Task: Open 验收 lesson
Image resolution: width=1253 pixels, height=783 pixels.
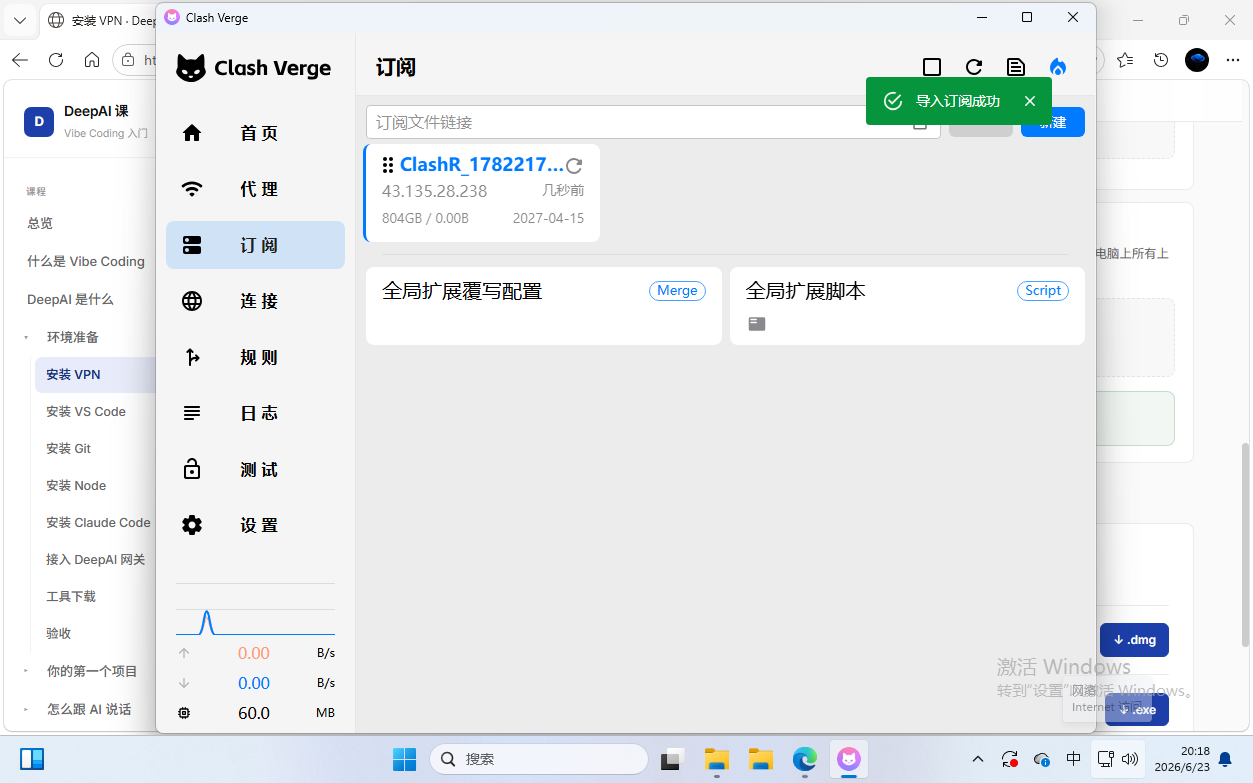Action: (59, 633)
